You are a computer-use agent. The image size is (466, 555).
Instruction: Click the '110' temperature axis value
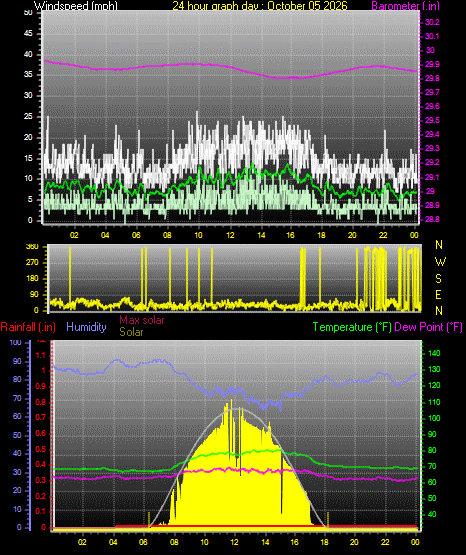(434, 402)
